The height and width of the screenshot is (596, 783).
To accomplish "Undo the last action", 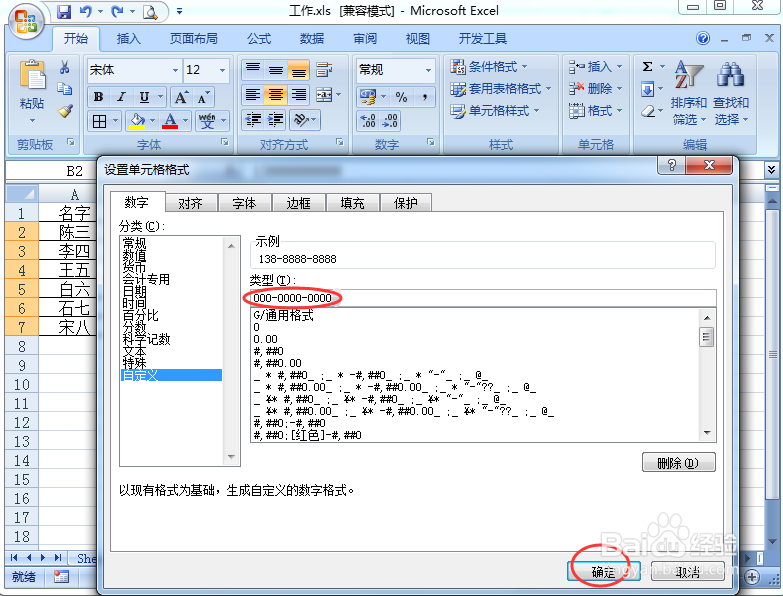I will [86, 11].
